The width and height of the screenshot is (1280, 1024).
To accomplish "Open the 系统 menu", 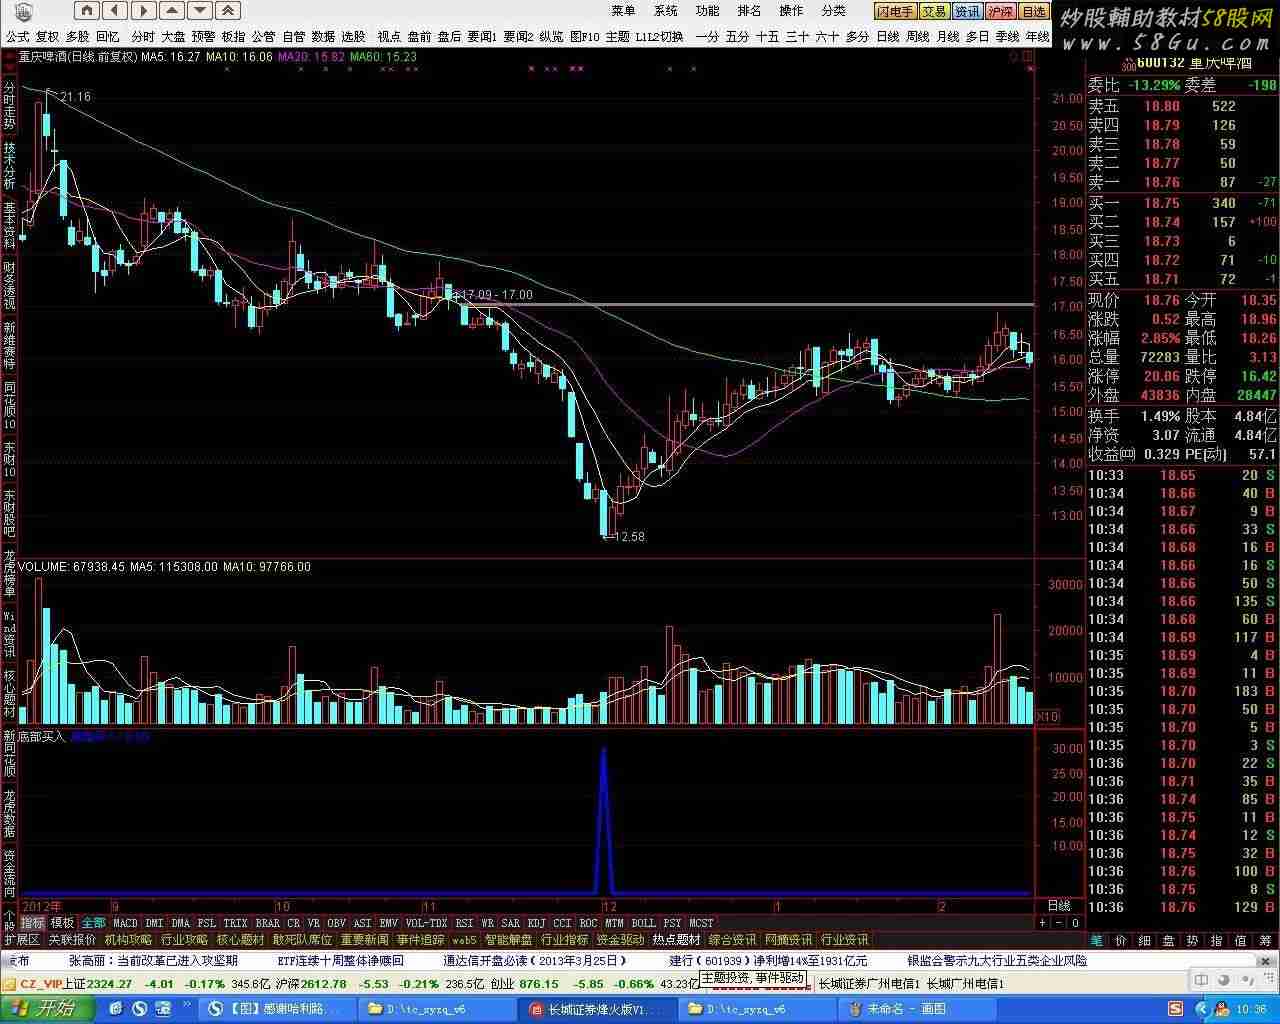I will (x=665, y=11).
